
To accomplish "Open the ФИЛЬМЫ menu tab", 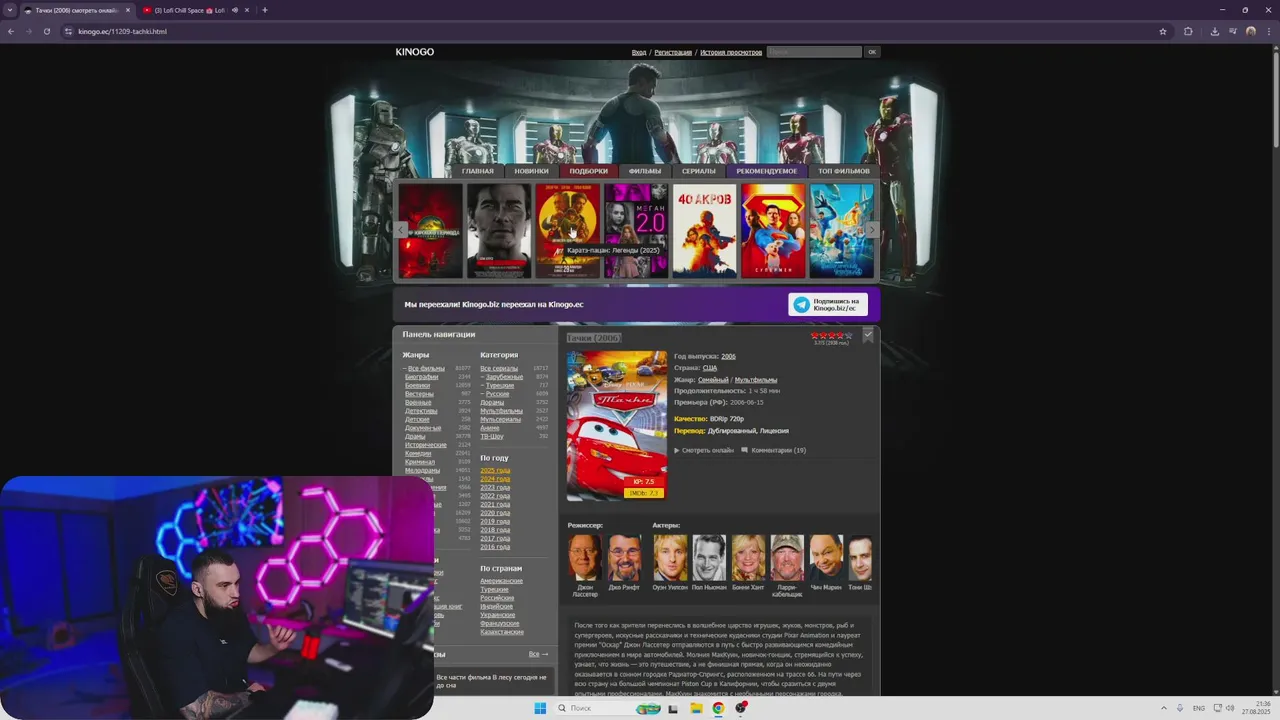I will (x=645, y=171).
